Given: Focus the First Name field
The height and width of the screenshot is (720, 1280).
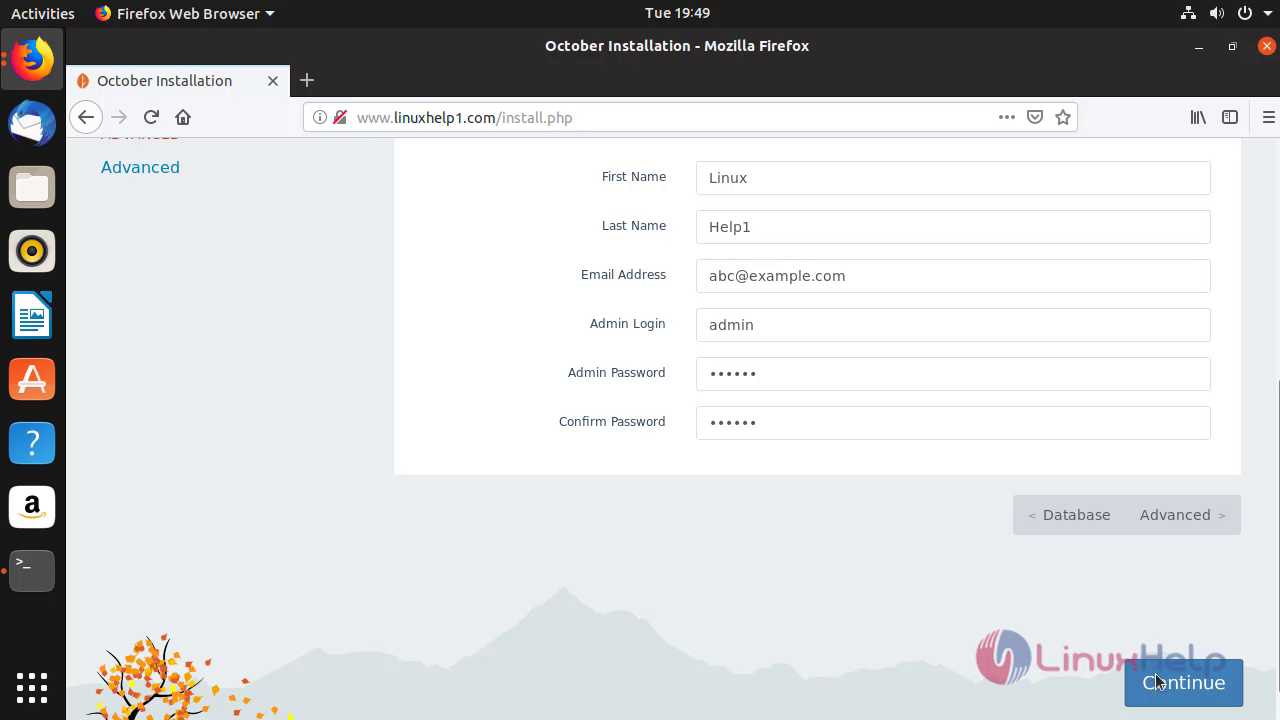Looking at the screenshot, I should pos(953,178).
